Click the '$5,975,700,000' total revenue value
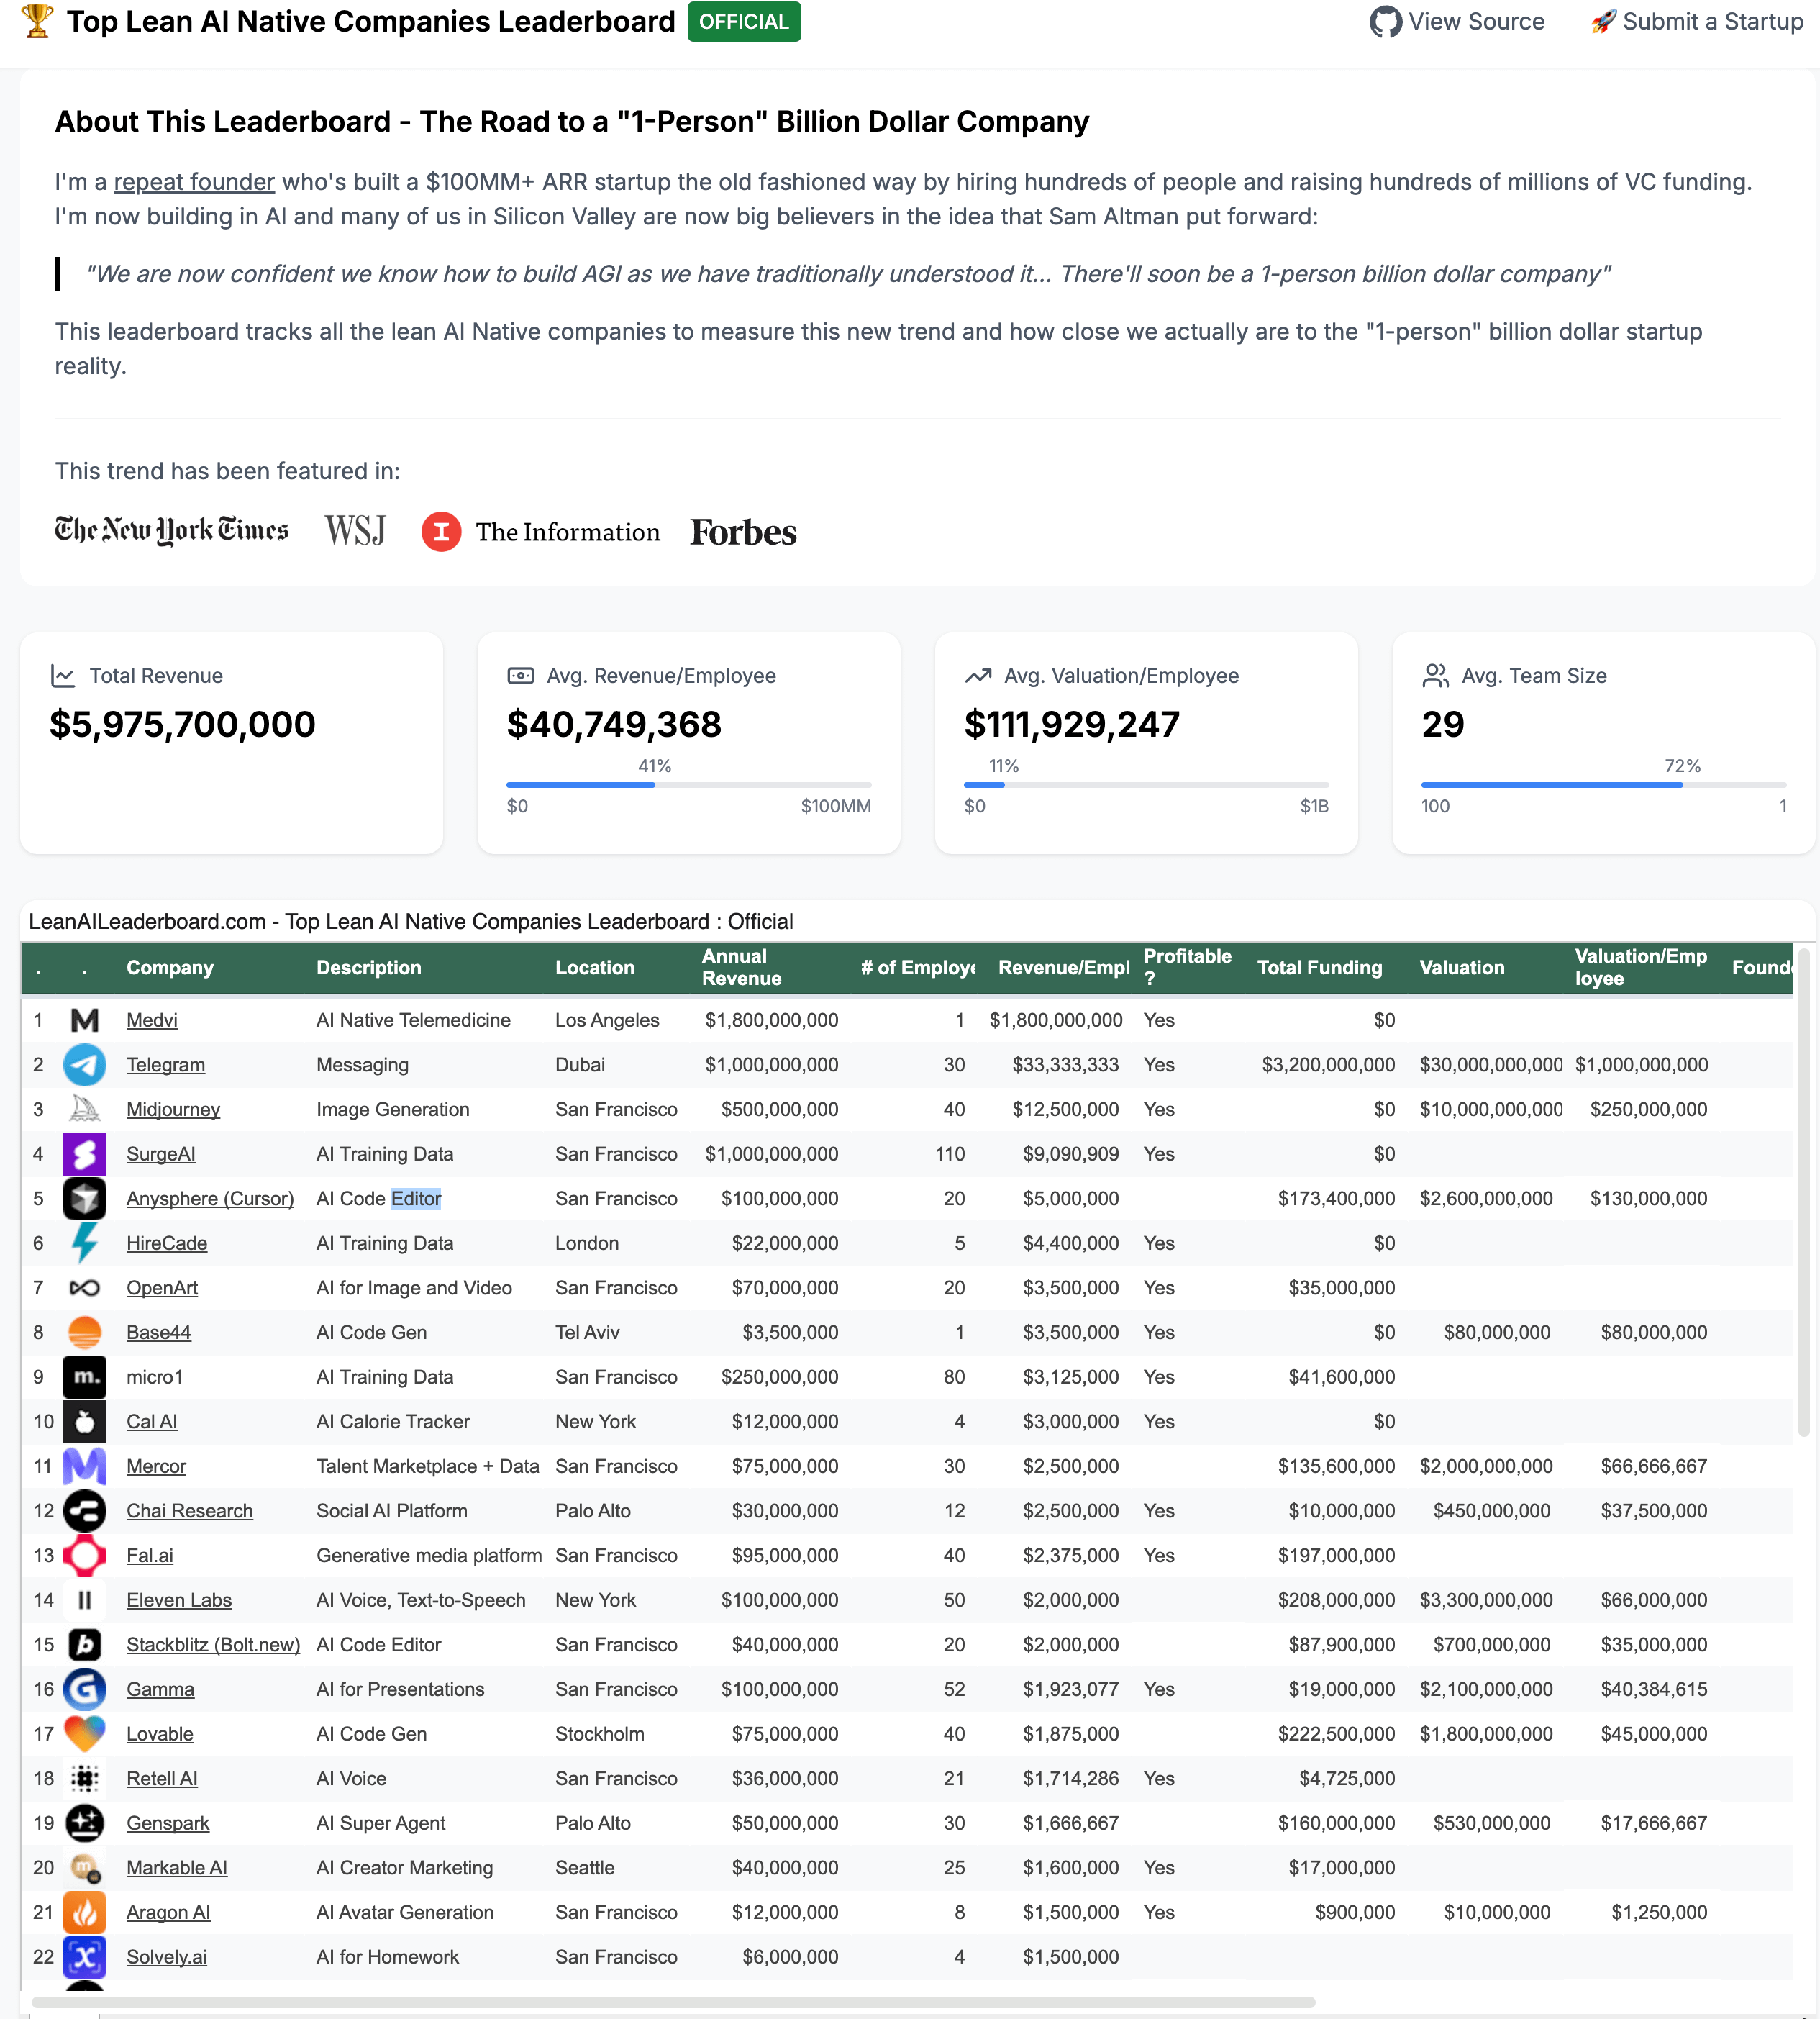 (x=182, y=724)
